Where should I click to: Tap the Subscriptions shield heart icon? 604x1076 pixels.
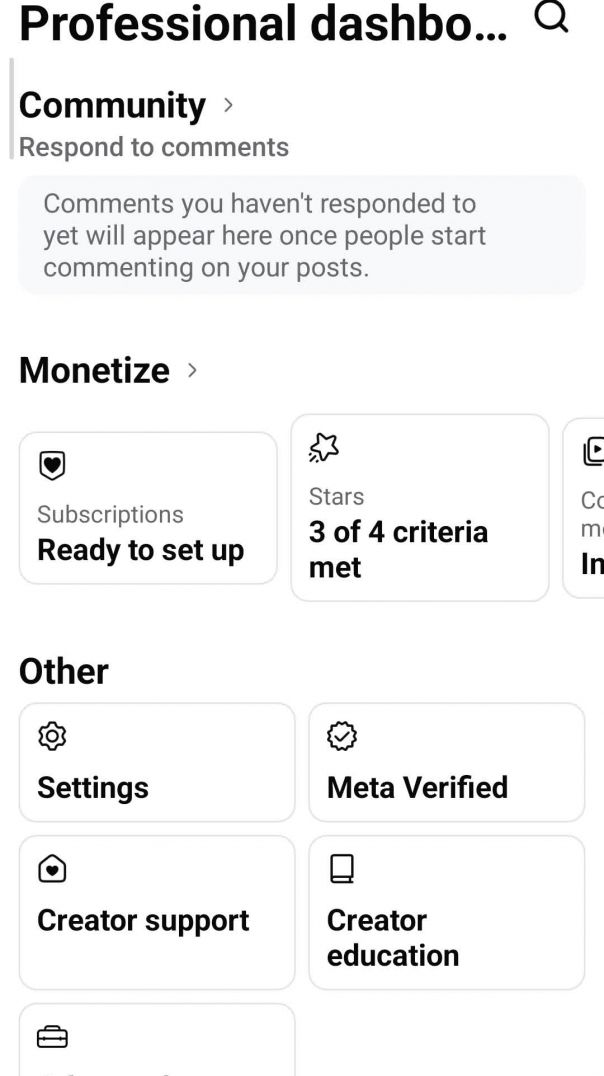click(x=52, y=465)
